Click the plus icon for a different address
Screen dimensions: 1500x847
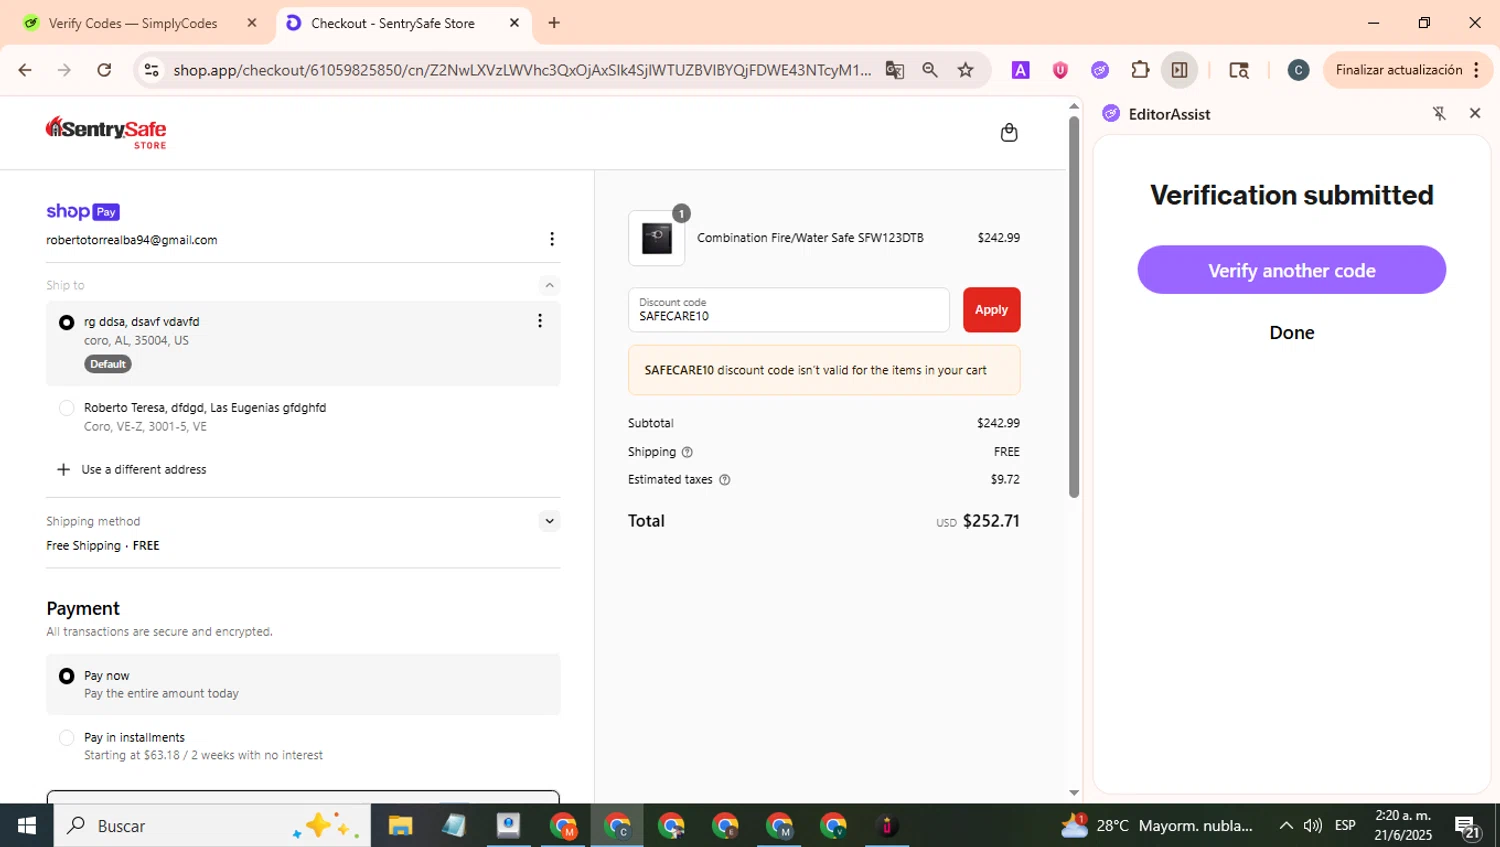coord(63,469)
